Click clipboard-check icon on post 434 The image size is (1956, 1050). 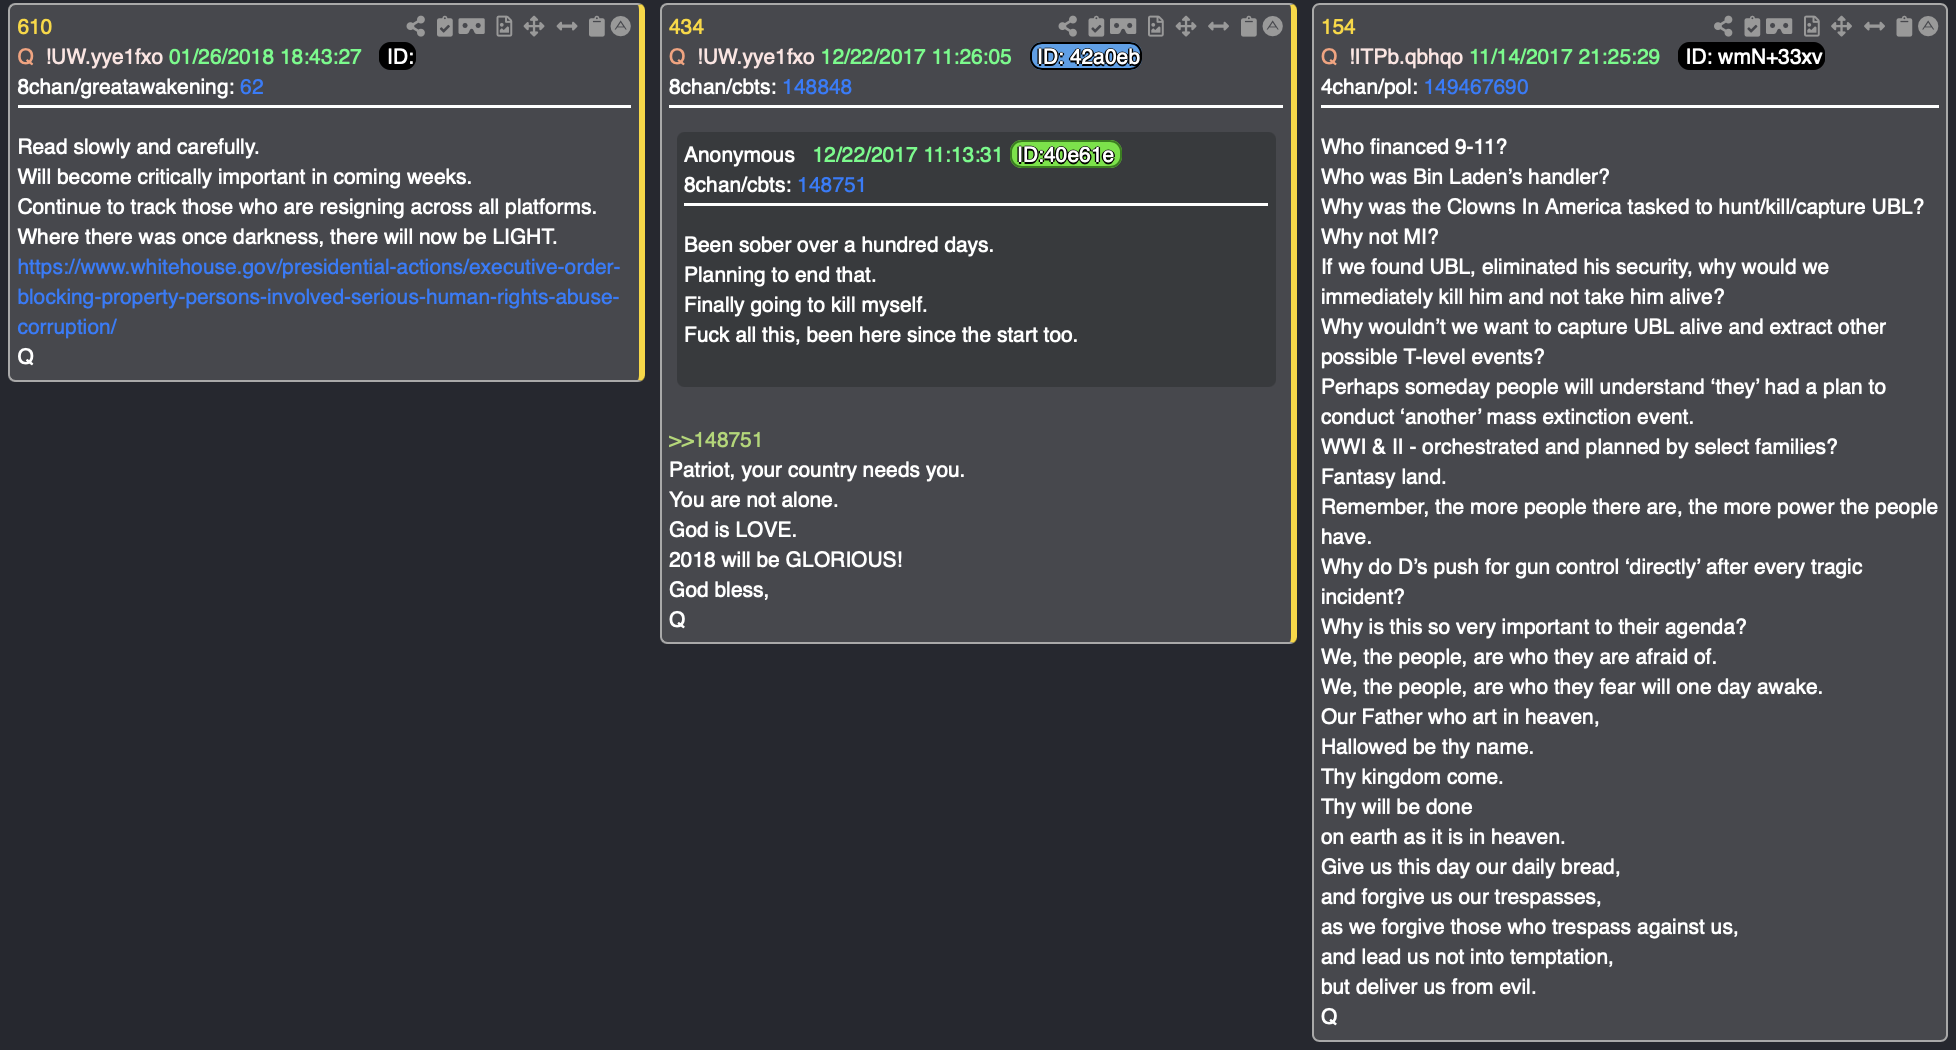[x=1097, y=27]
